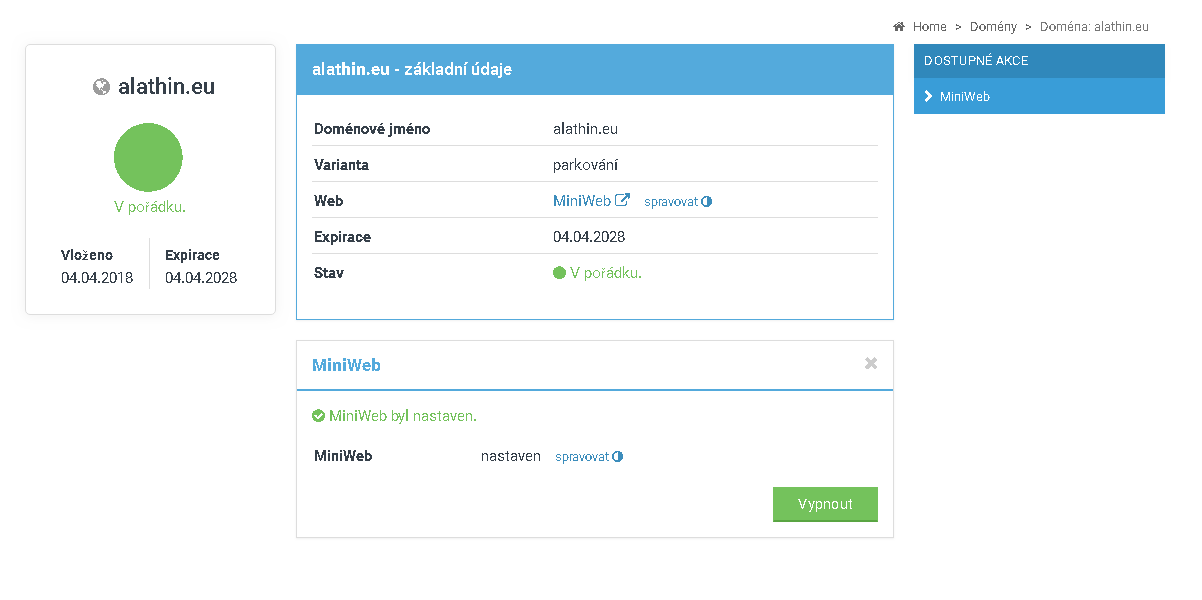Open MiniWeb from the Dostupné akce sidebar
The height and width of the screenshot is (600, 1202).
click(965, 97)
